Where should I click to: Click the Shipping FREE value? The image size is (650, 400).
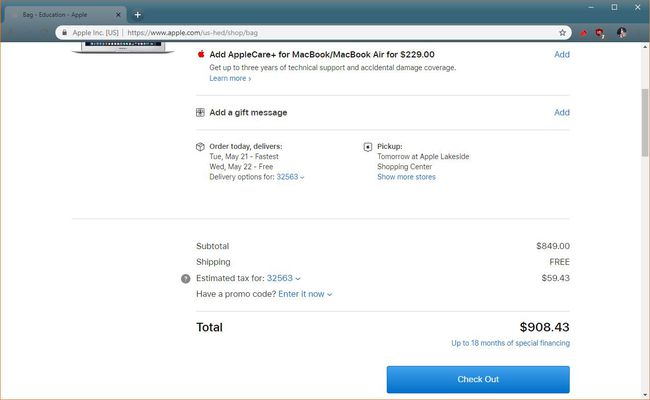coord(559,262)
